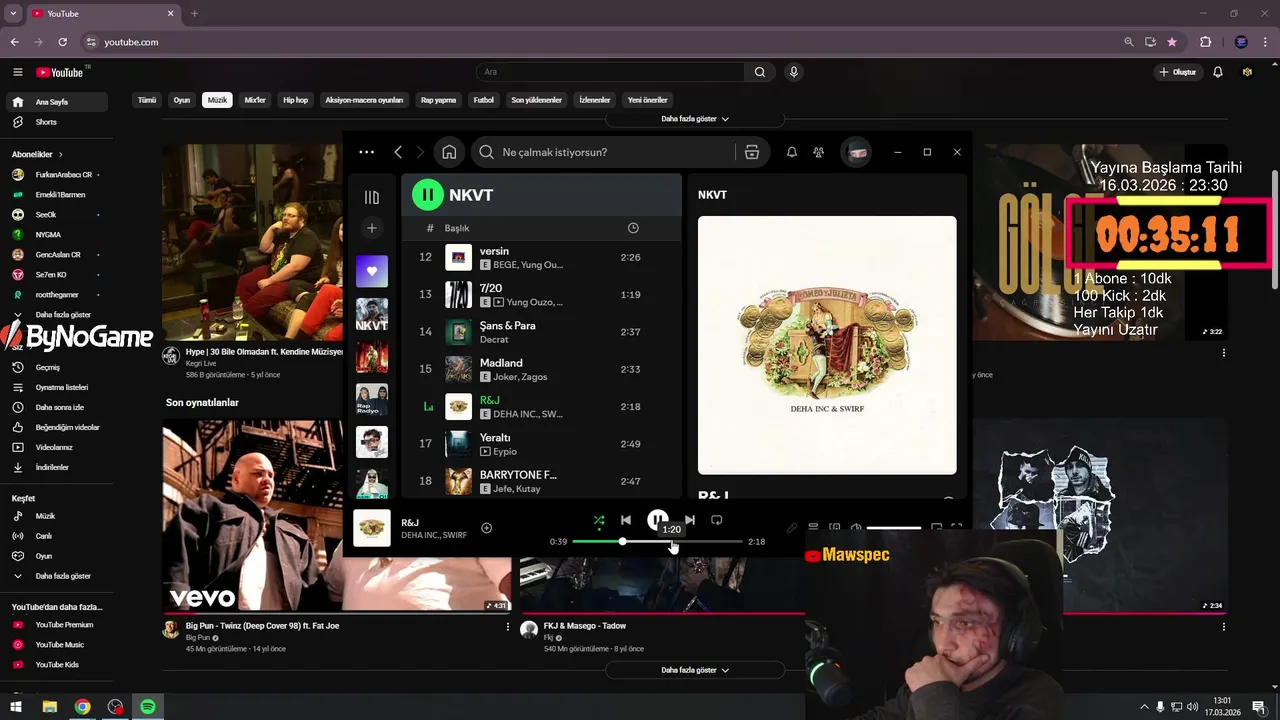
Task: Select track 'Madland' by Joker, Zagos
Action: click(541, 369)
